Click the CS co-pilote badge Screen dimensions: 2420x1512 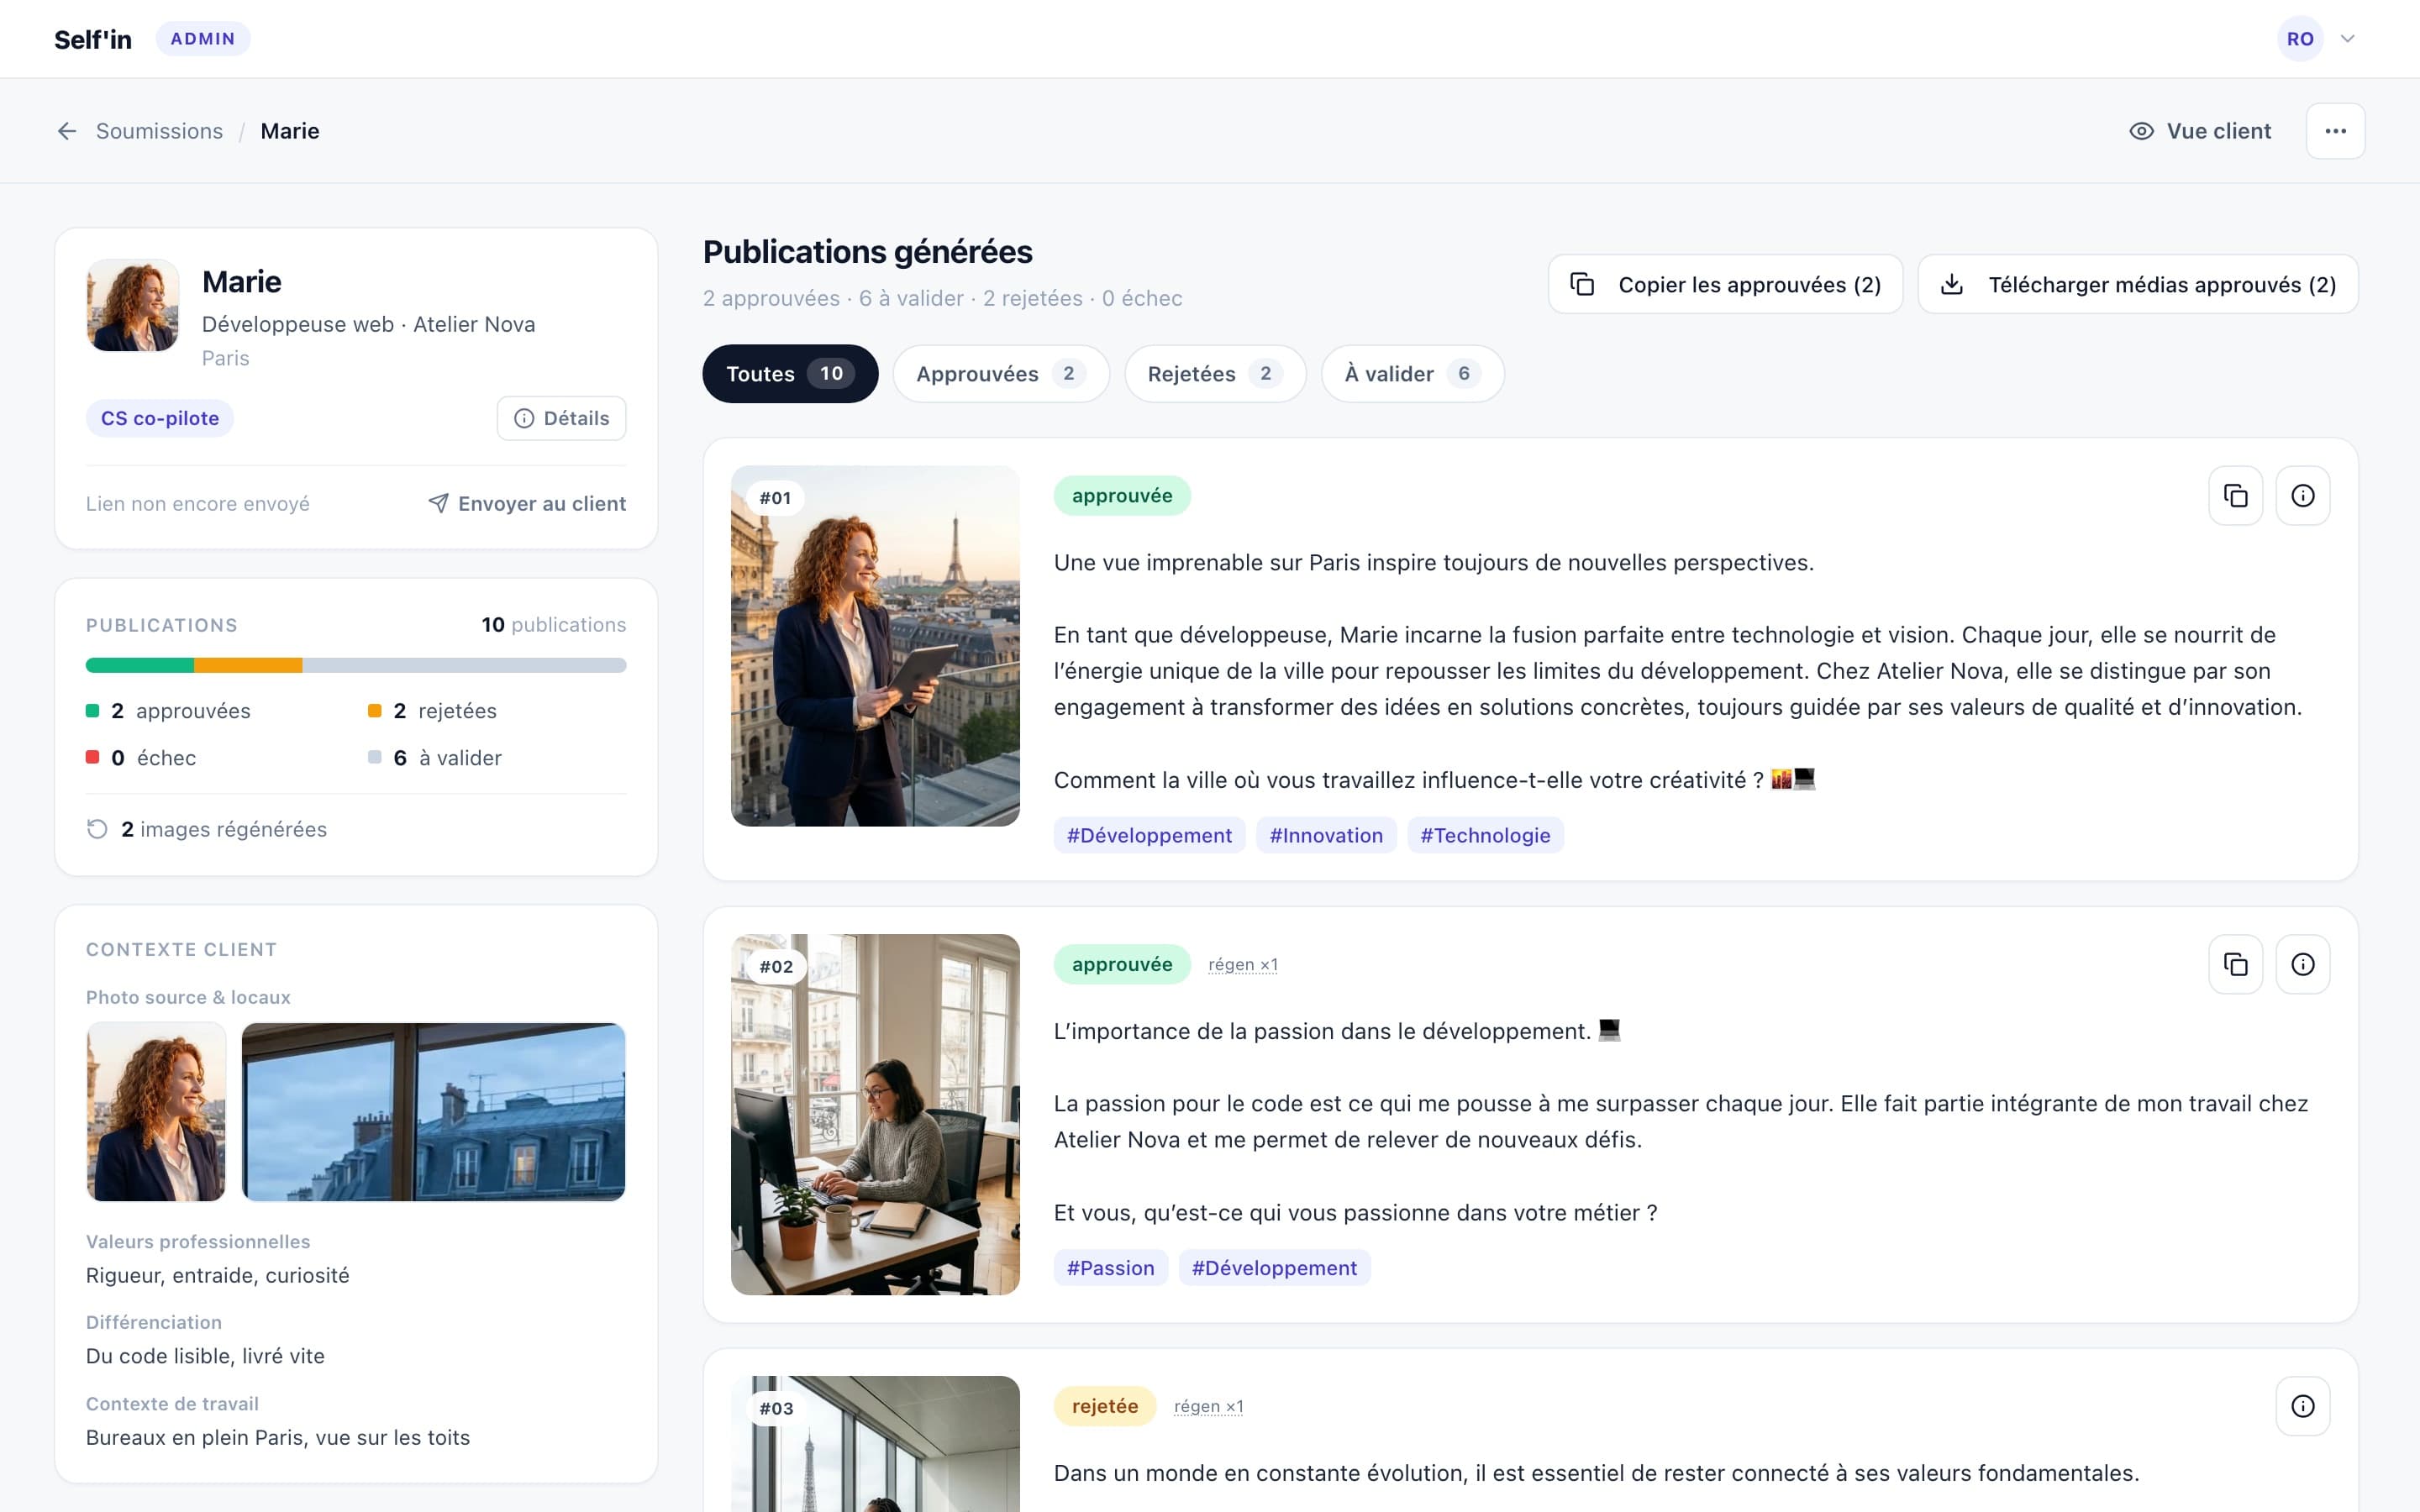(x=160, y=418)
